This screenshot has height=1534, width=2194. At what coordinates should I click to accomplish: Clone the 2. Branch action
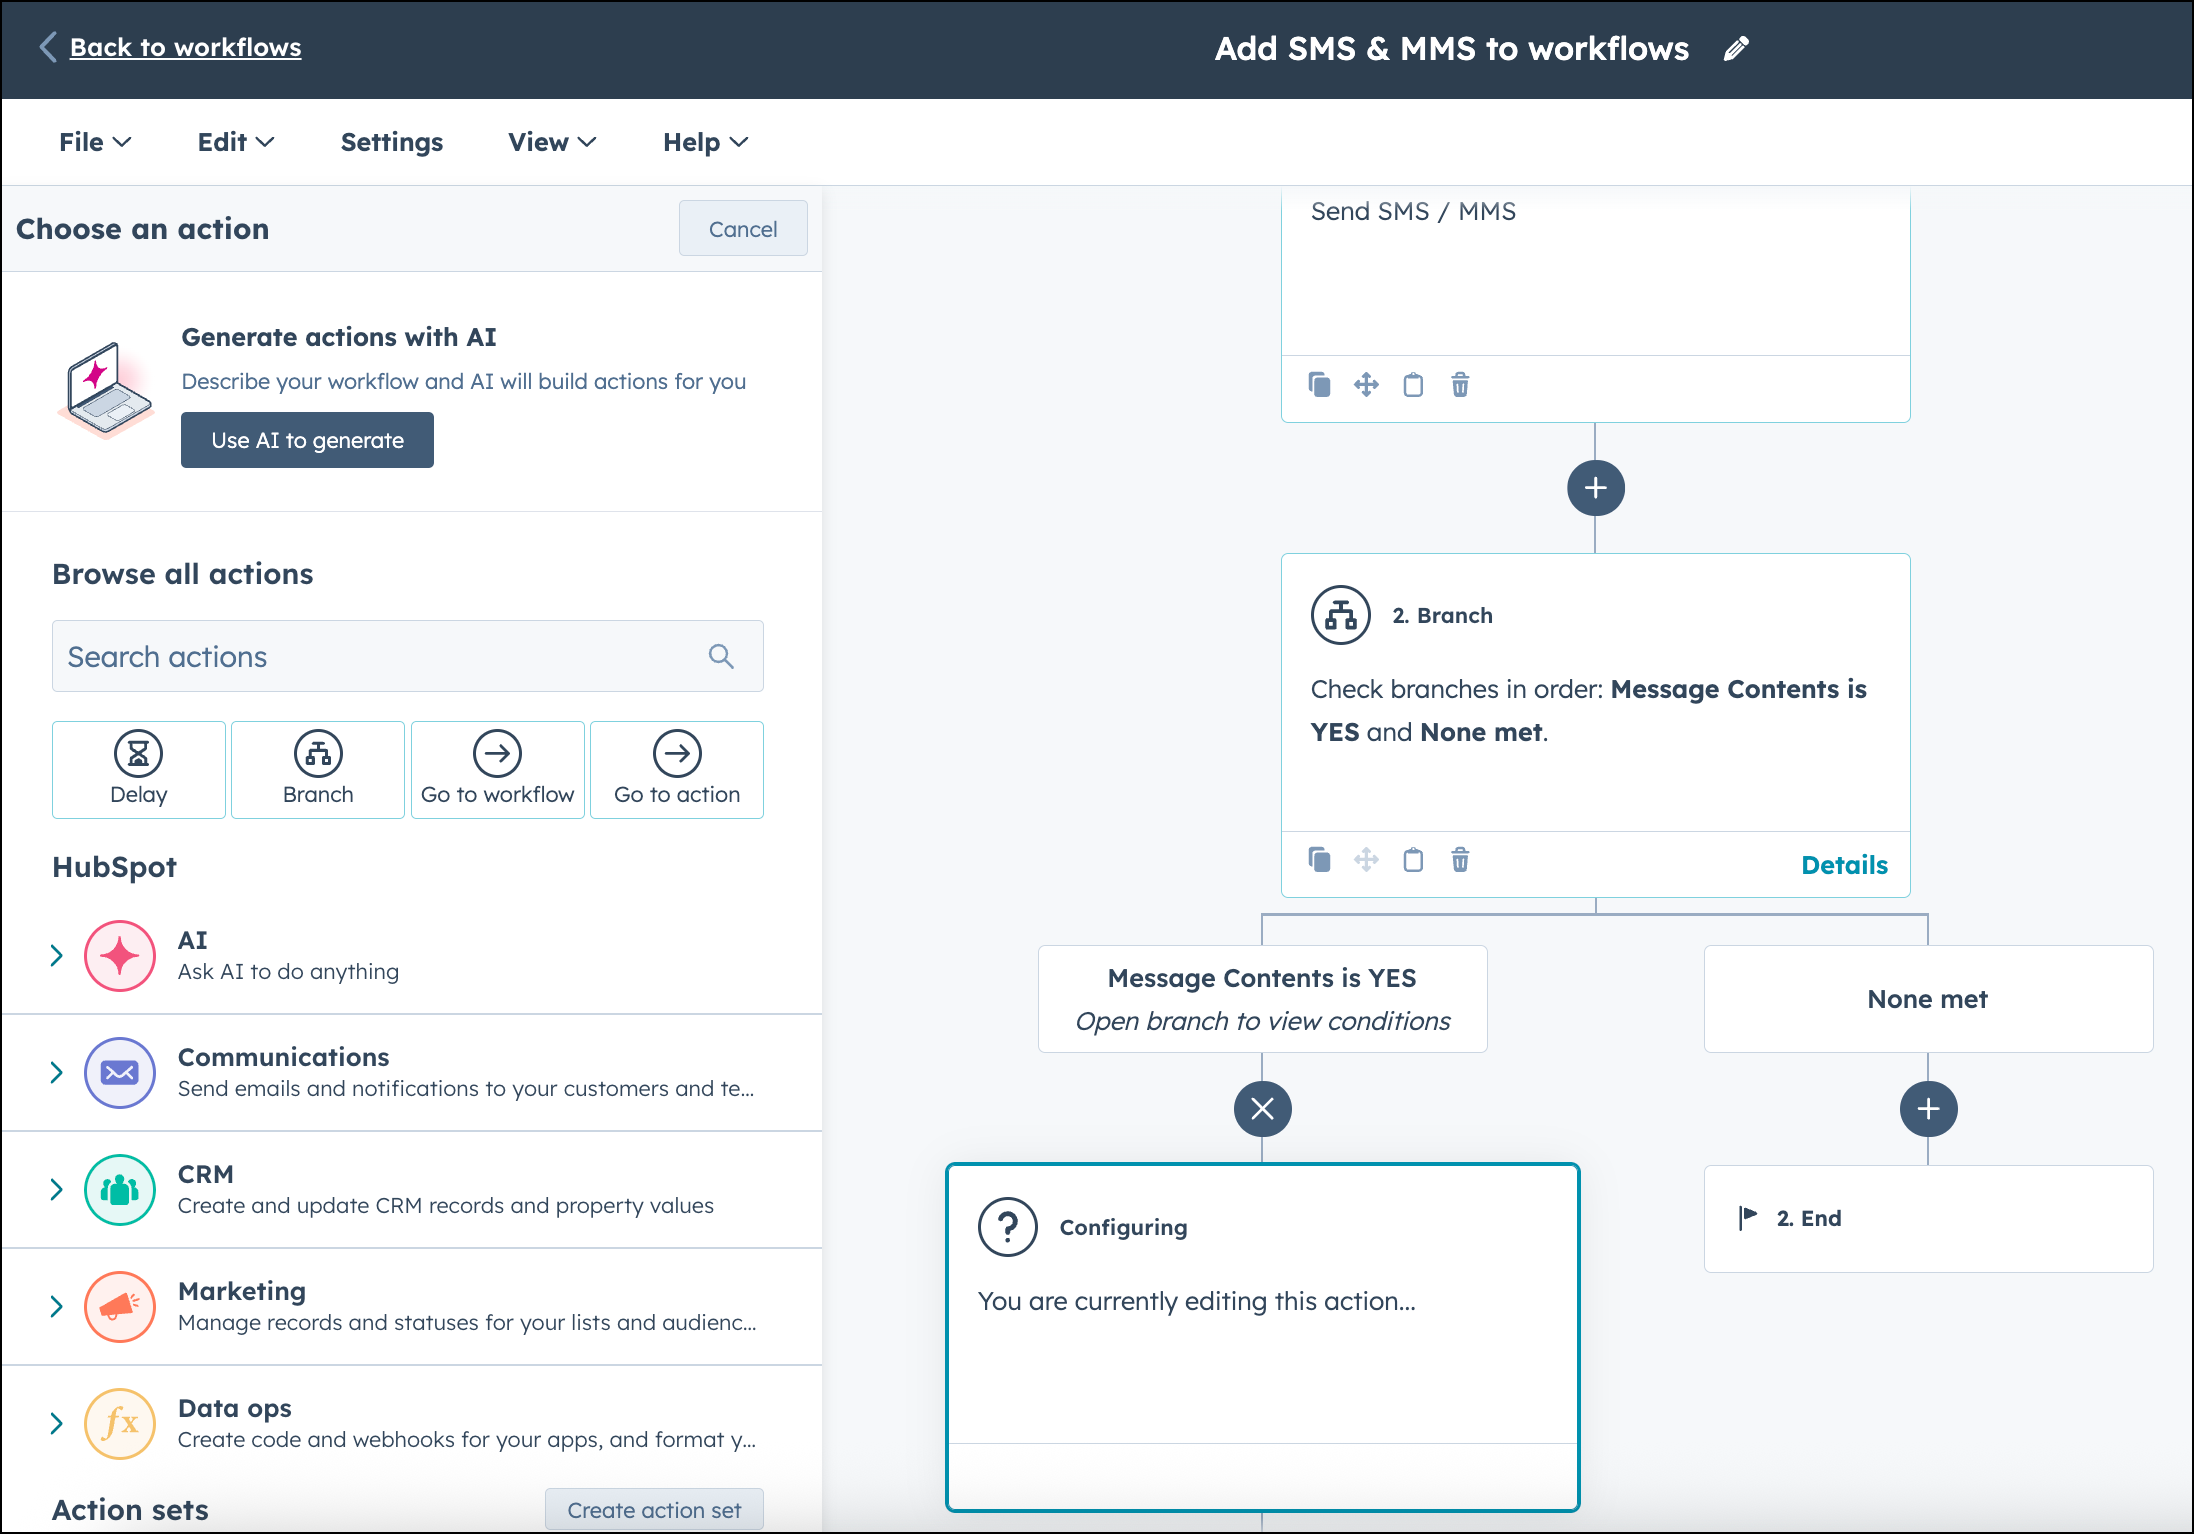1320,859
